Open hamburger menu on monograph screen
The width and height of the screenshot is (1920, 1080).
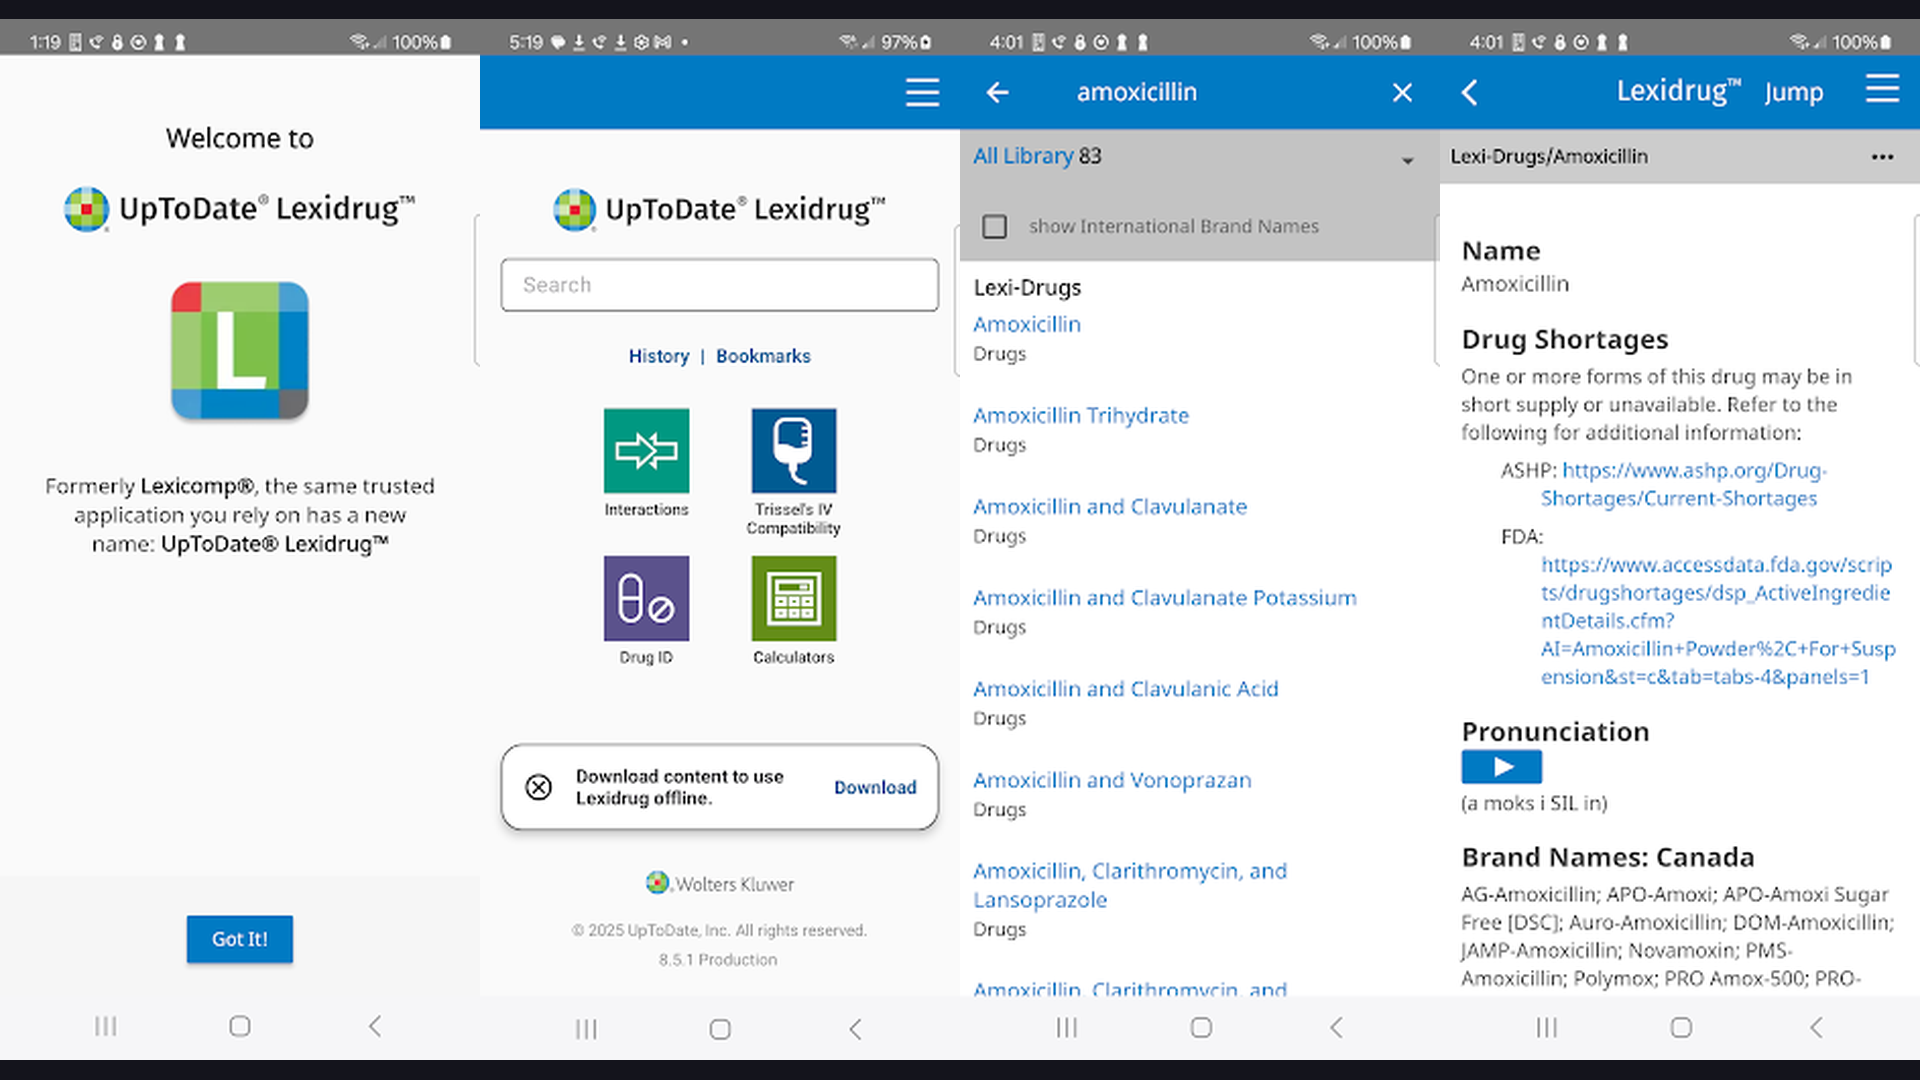click(1882, 88)
